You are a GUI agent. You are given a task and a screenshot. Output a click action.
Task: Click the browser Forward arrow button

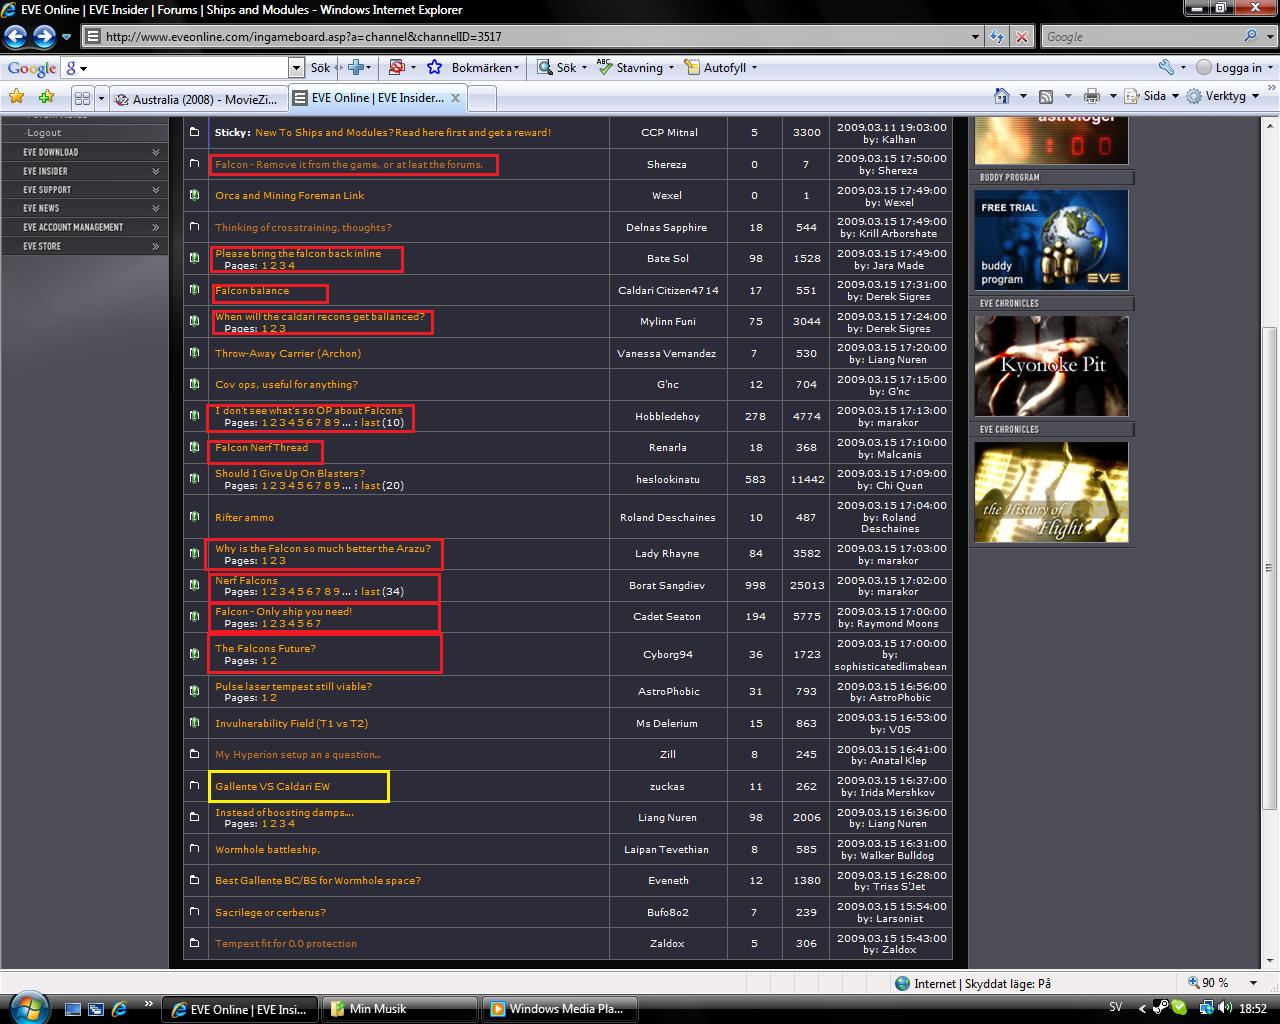[x=44, y=37]
